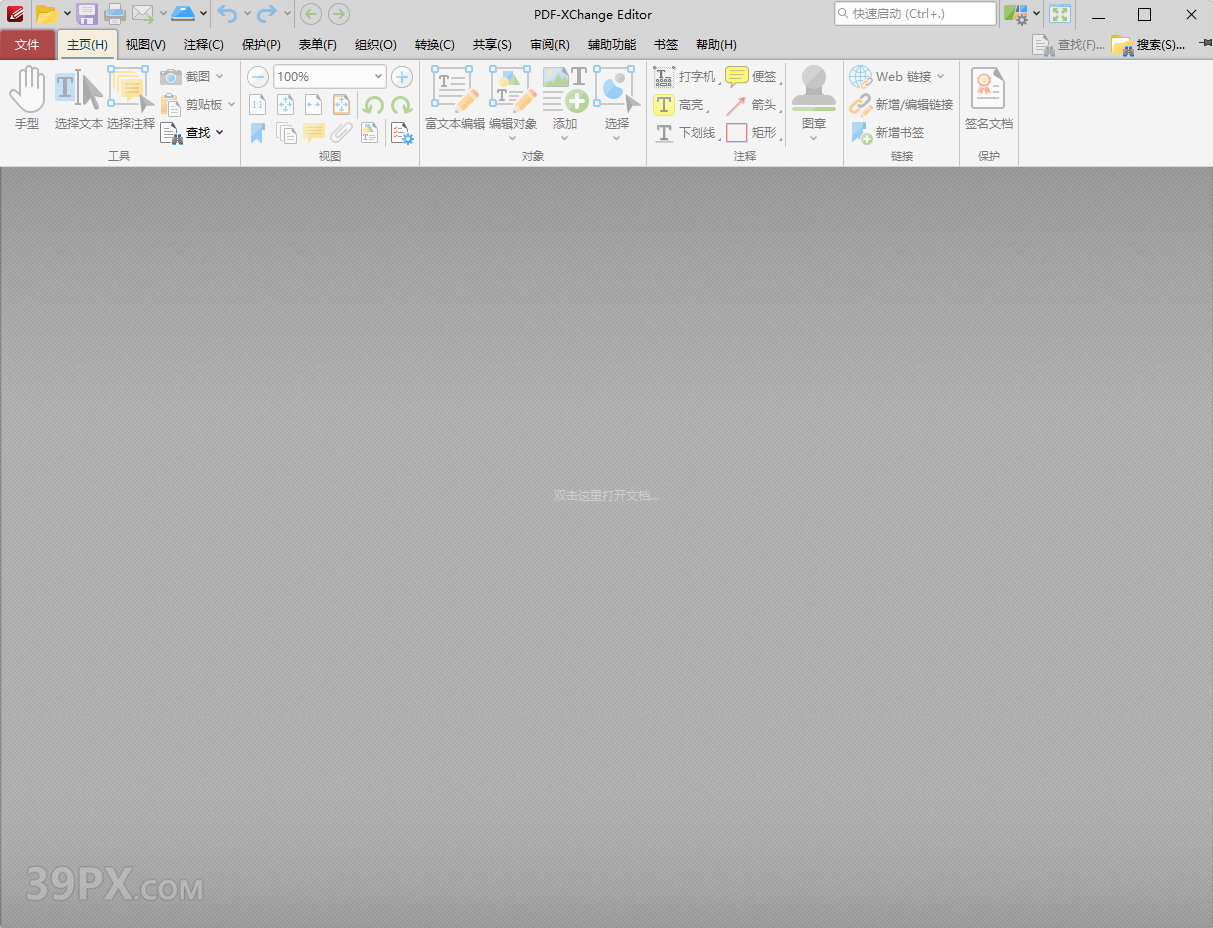The height and width of the screenshot is (928, 1213).
Task: Focus the Quick Launch (快速启动) search field
Action: 915,14
